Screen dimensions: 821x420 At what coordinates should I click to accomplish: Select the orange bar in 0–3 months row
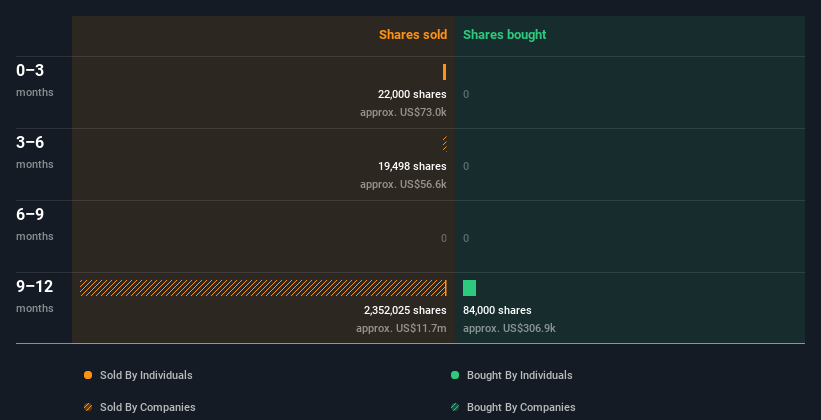[x=445, y=72]
